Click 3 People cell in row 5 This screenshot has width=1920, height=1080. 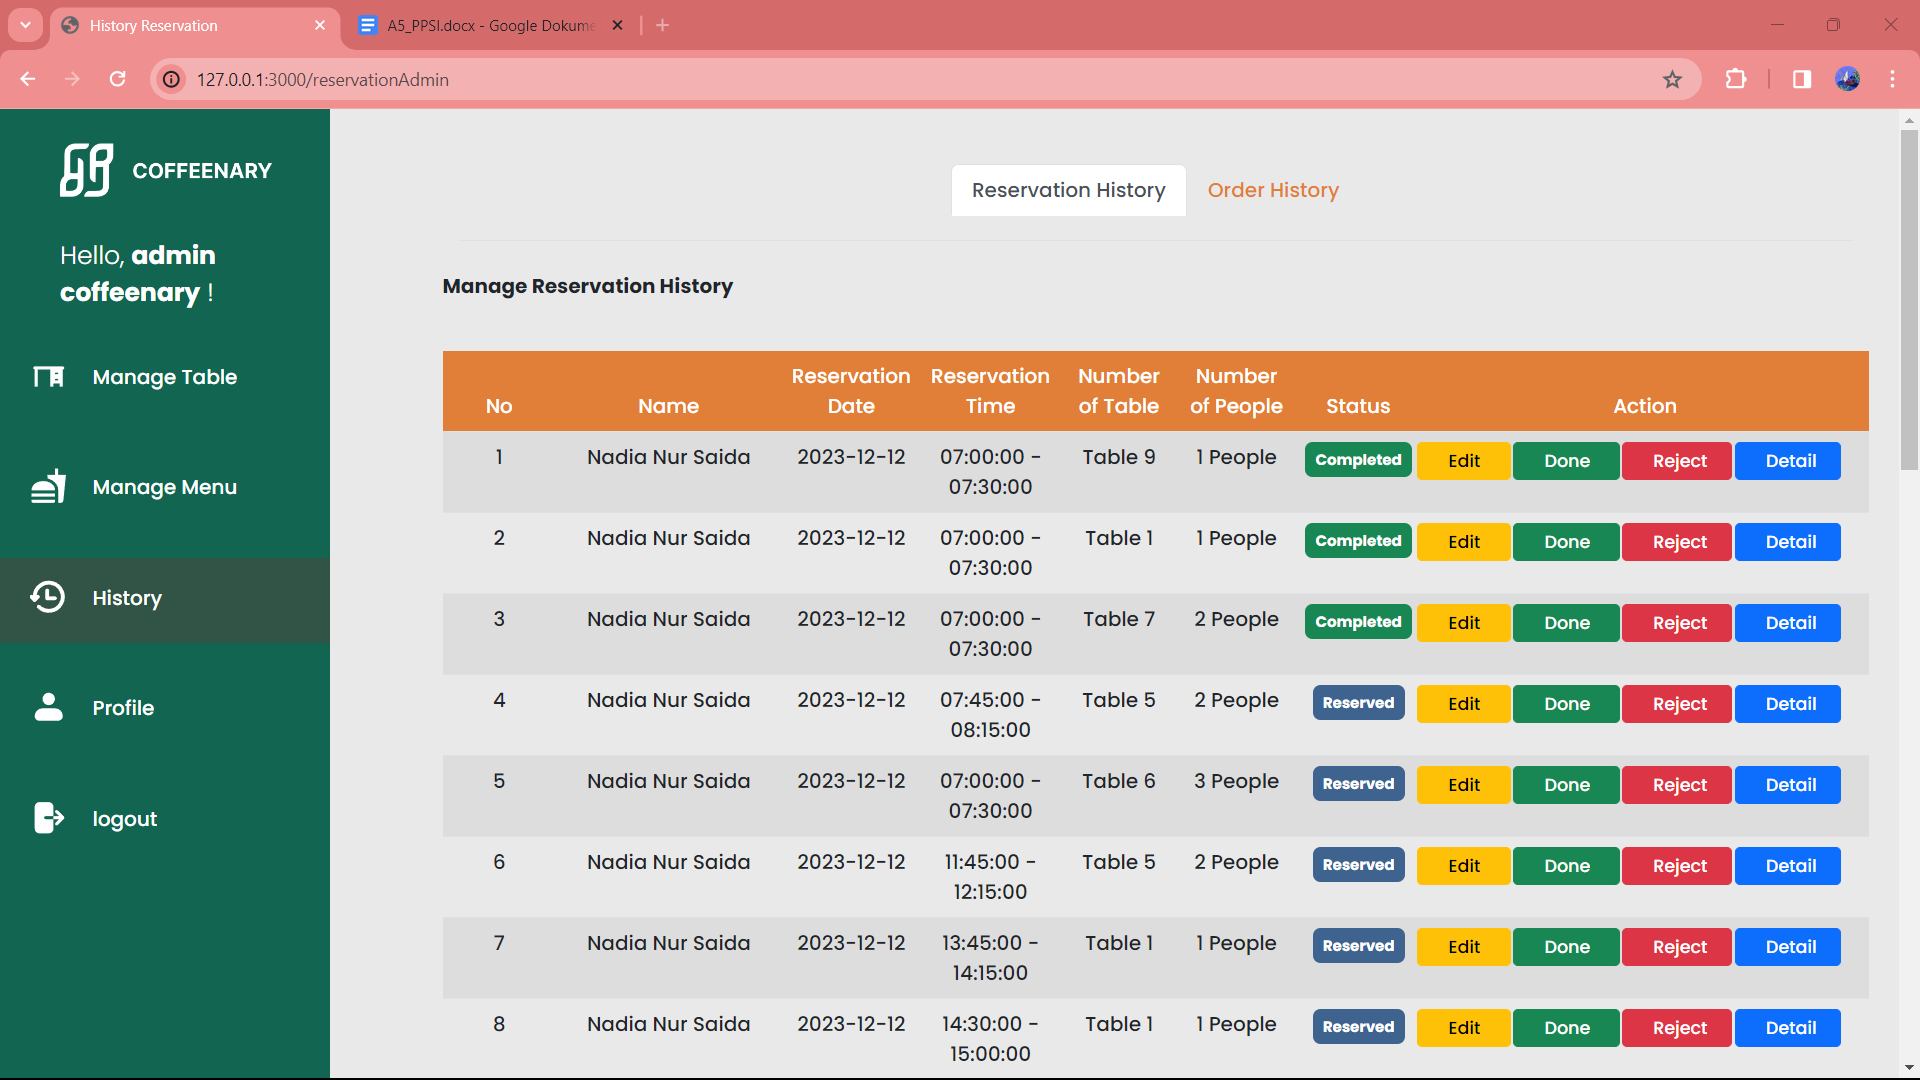click(1236, 781)
